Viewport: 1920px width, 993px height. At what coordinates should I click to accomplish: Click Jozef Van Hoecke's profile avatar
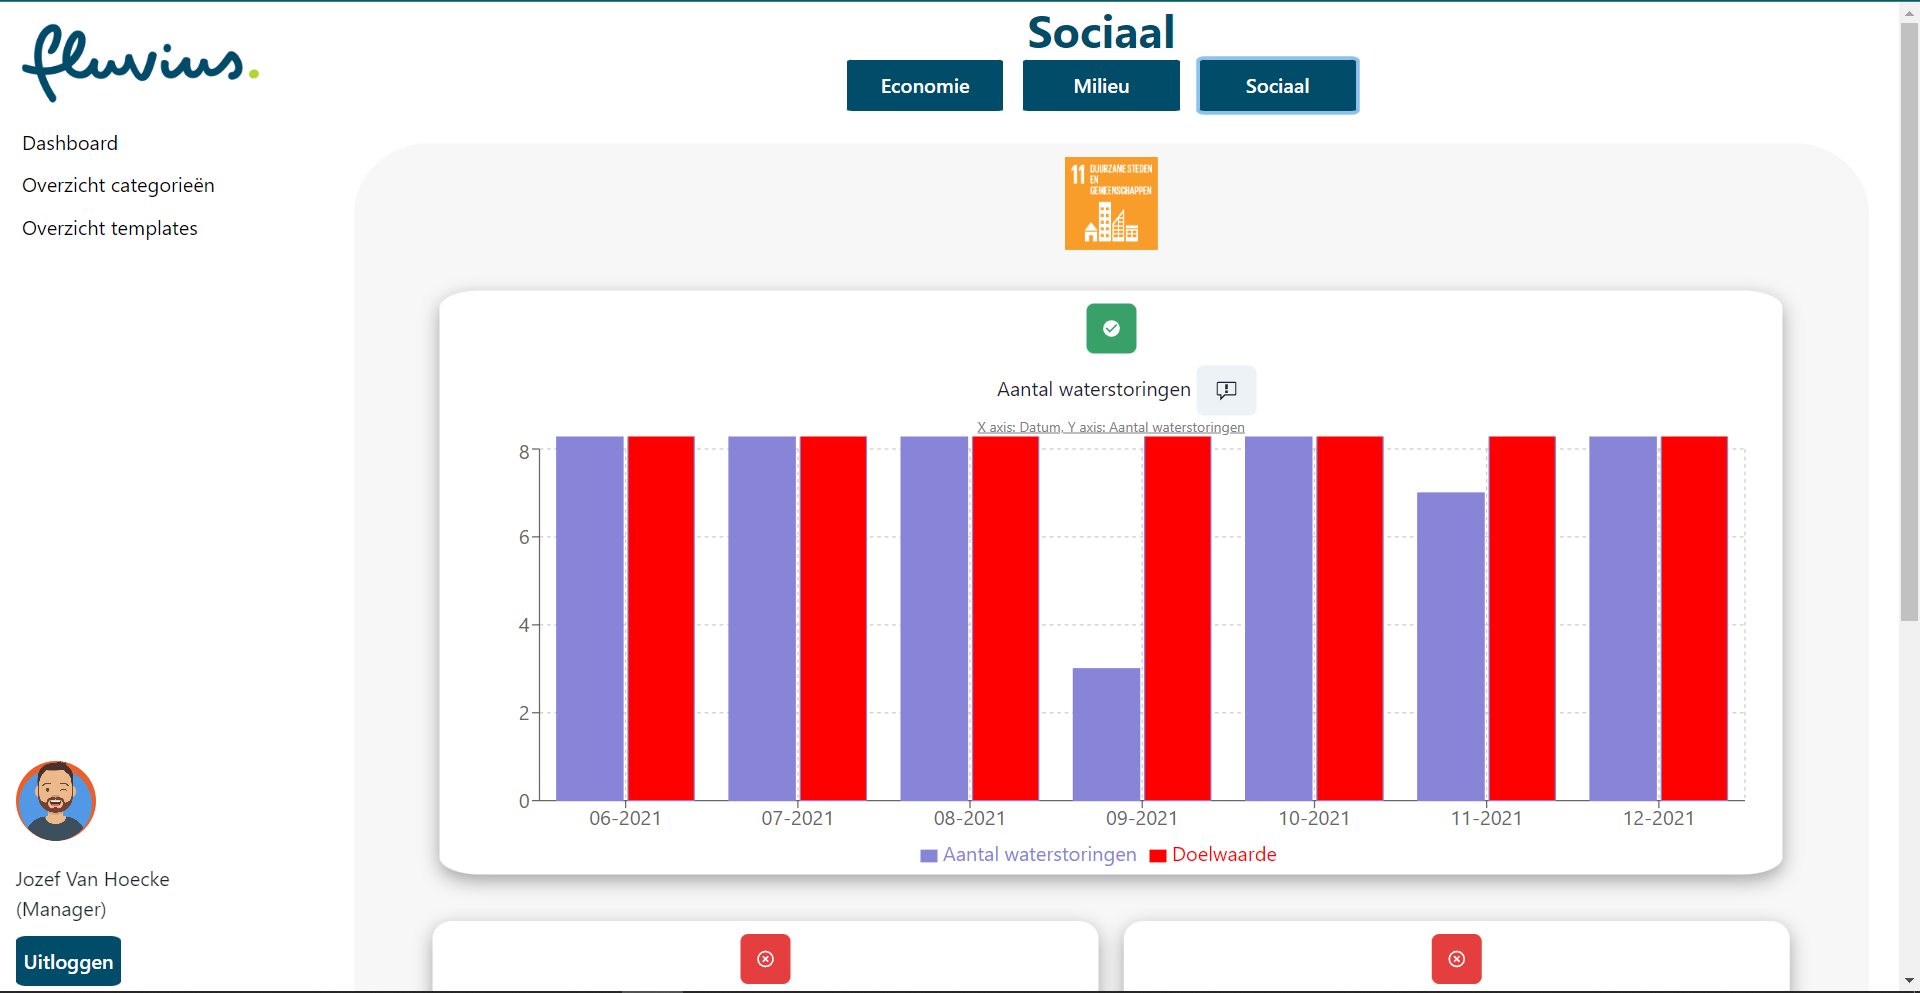pos(56,801)
